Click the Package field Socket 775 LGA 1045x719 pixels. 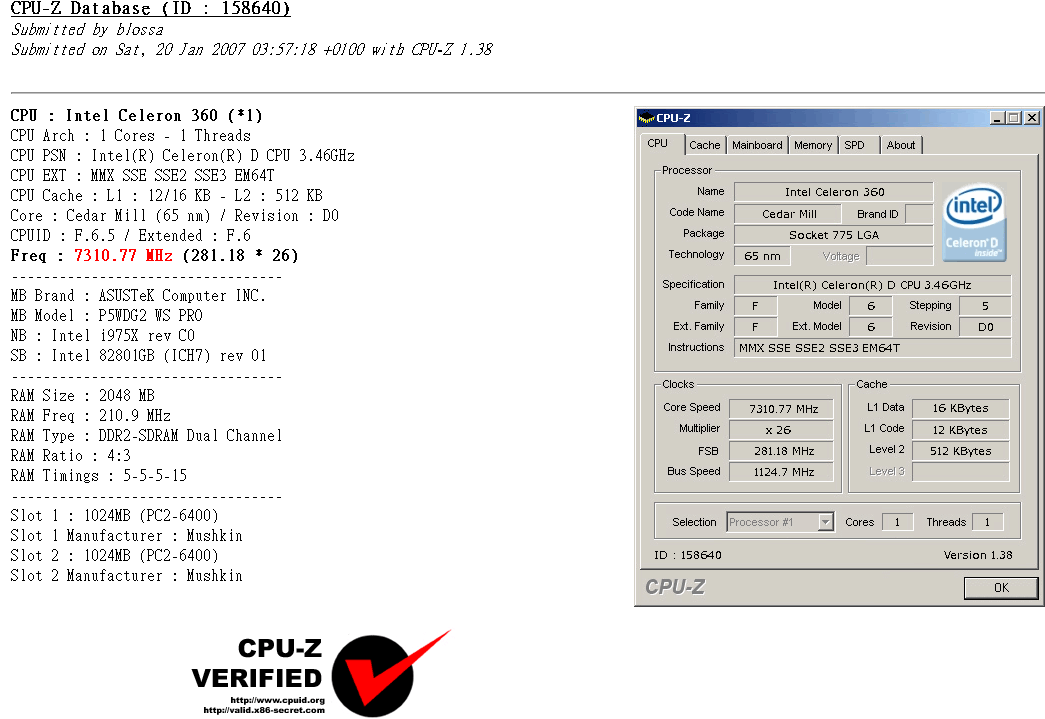[834, 235]
